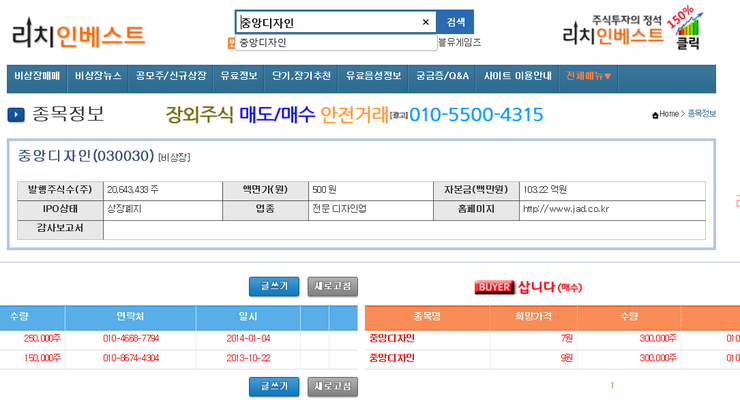Click the 일시 column header

coord(248,317)
